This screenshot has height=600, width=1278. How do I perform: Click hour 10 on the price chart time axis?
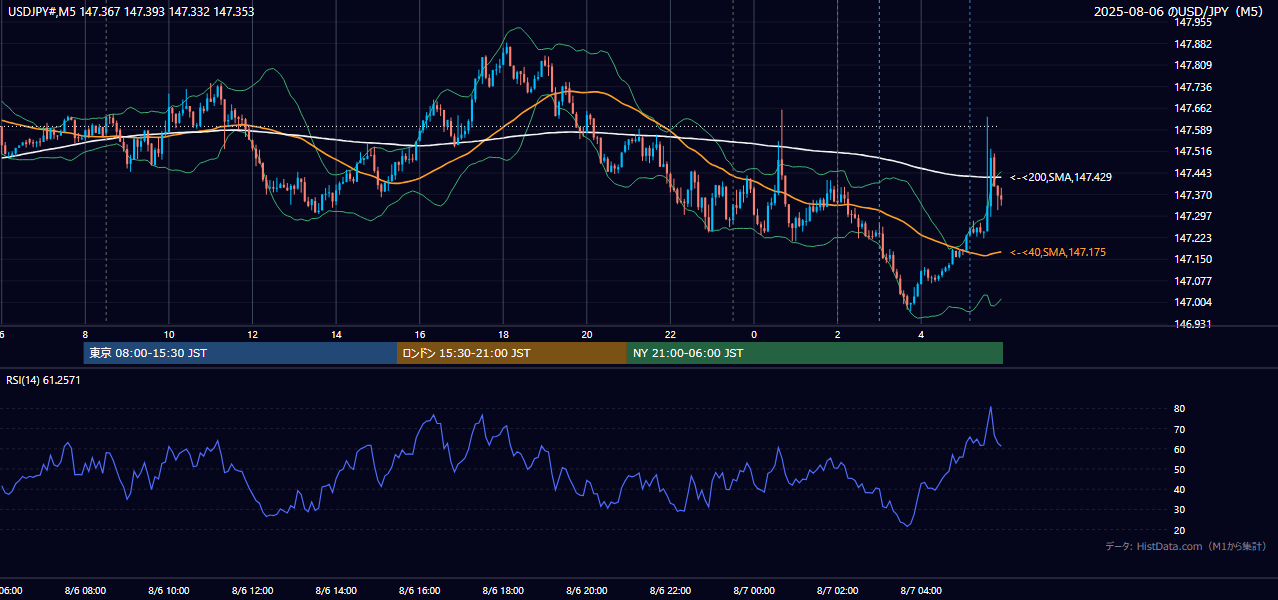click(169, 334)
